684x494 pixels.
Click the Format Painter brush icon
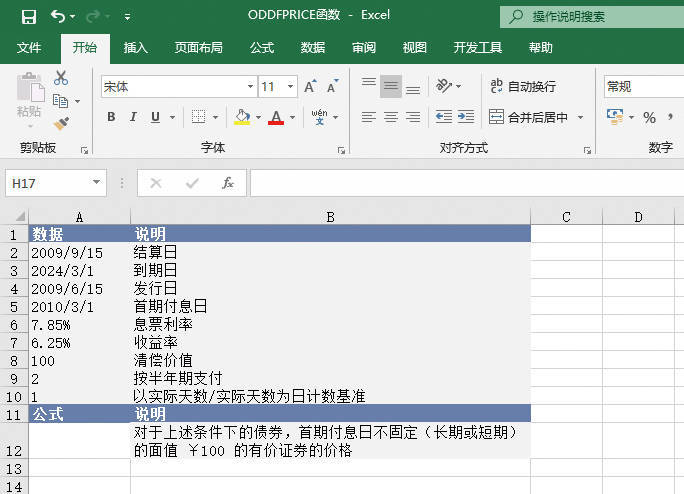coord(61,123)
